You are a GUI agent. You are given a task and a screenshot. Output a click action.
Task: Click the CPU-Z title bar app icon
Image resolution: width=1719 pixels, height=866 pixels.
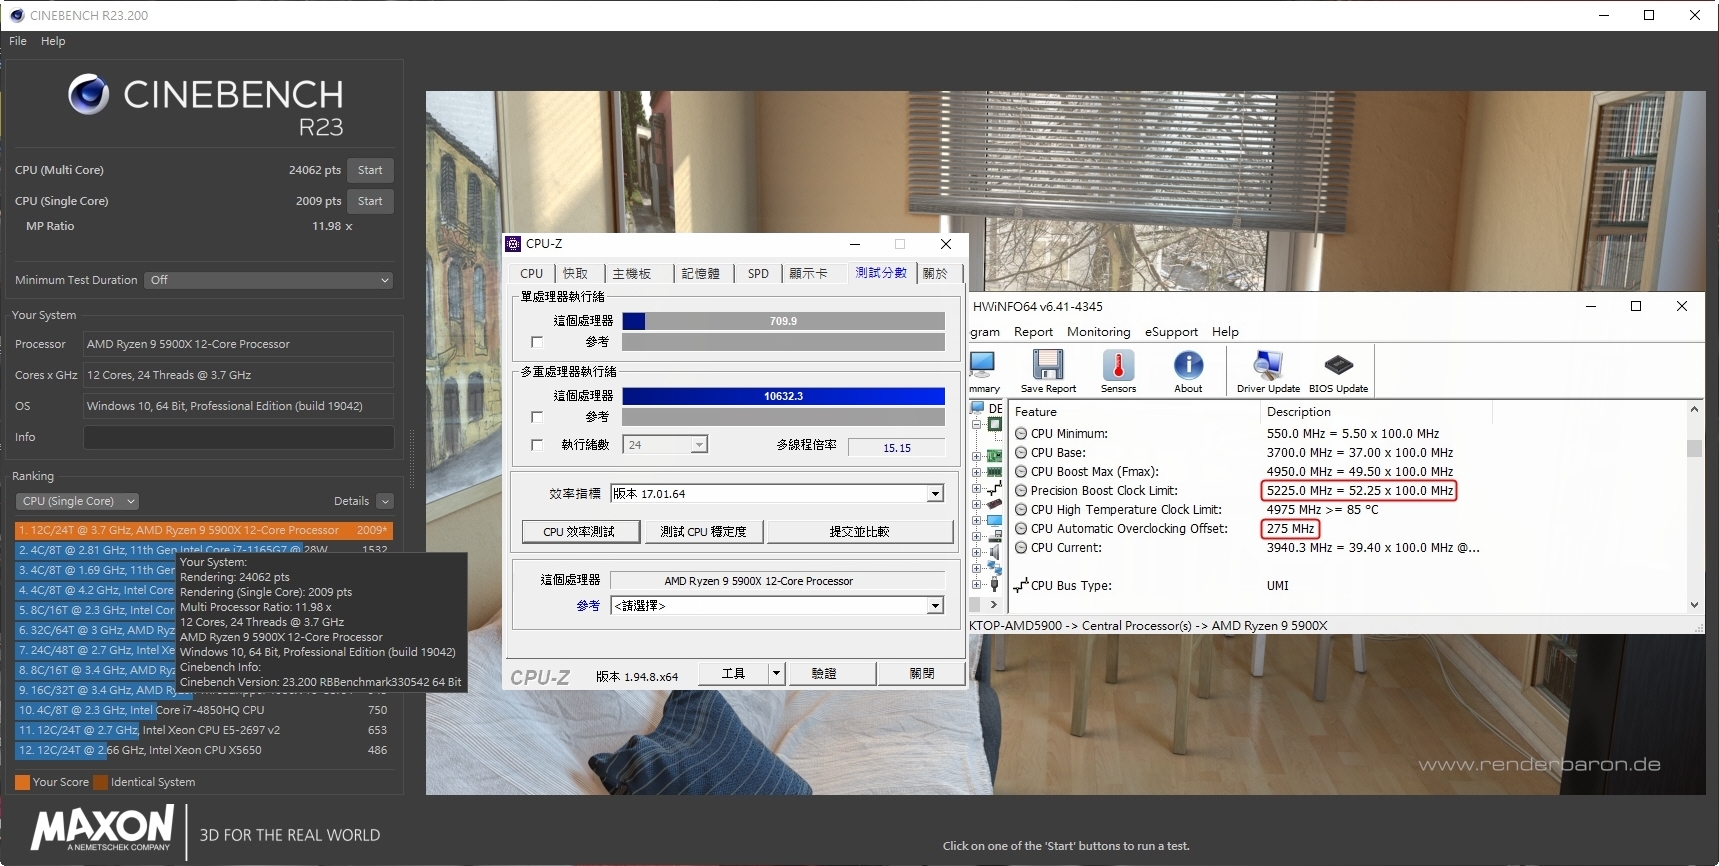513,244
